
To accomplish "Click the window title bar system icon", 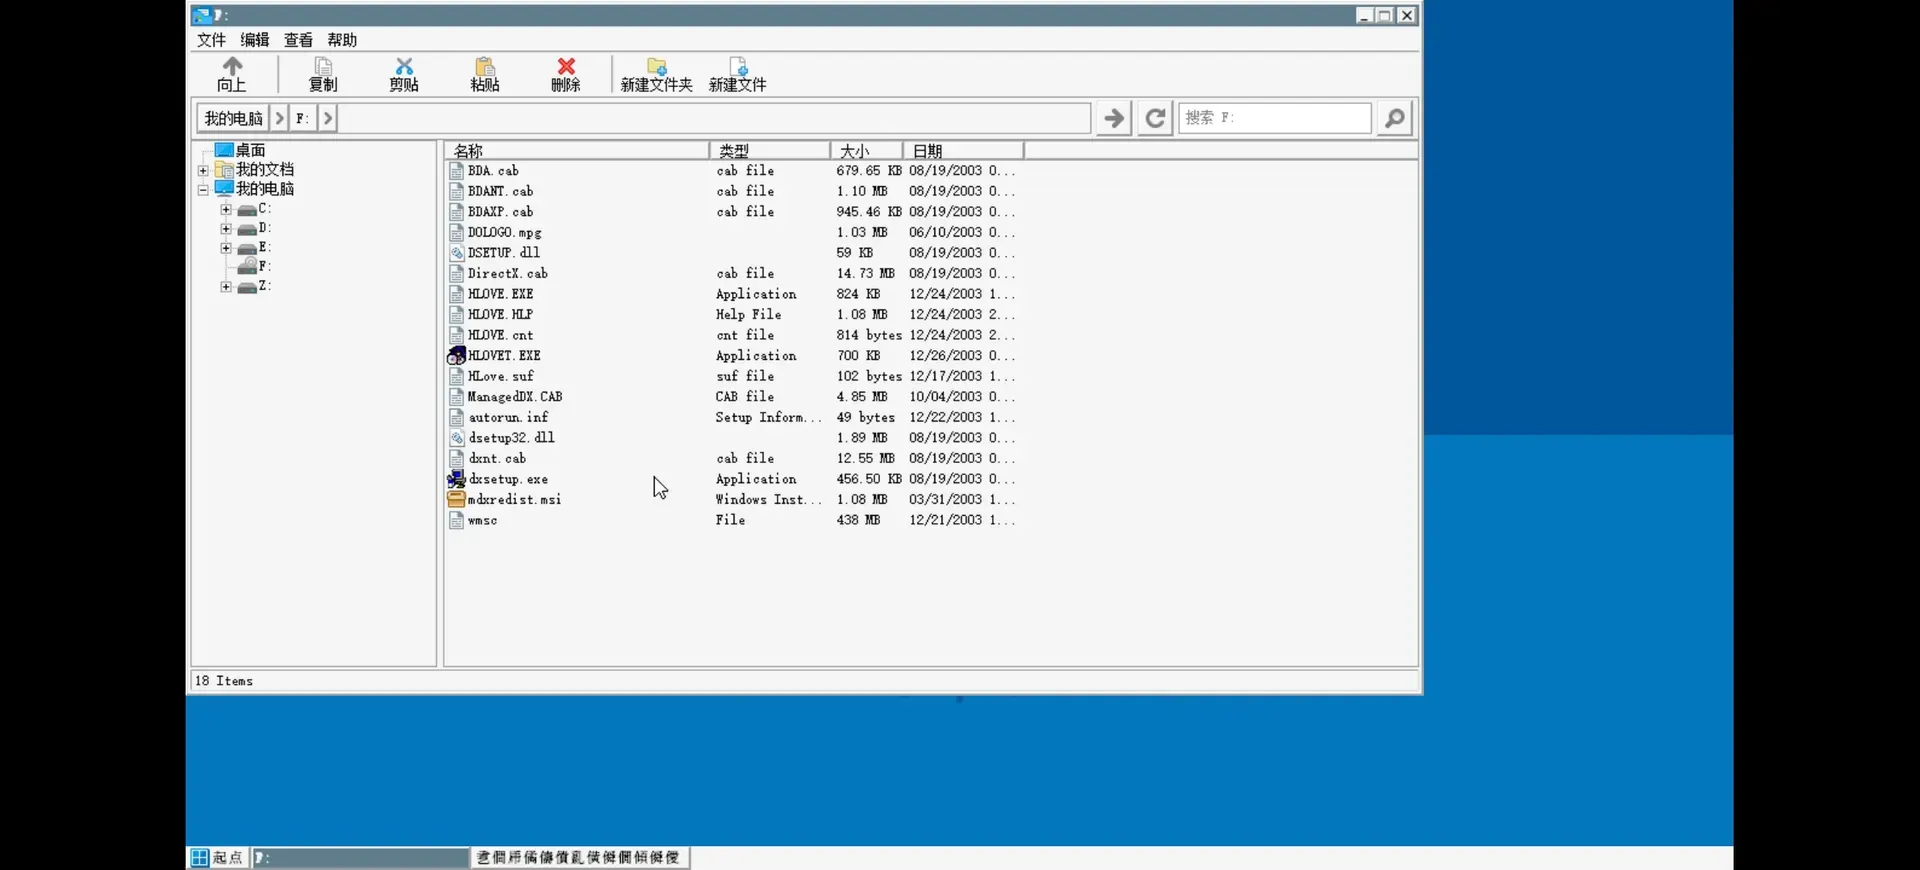I will coord(202,15).
